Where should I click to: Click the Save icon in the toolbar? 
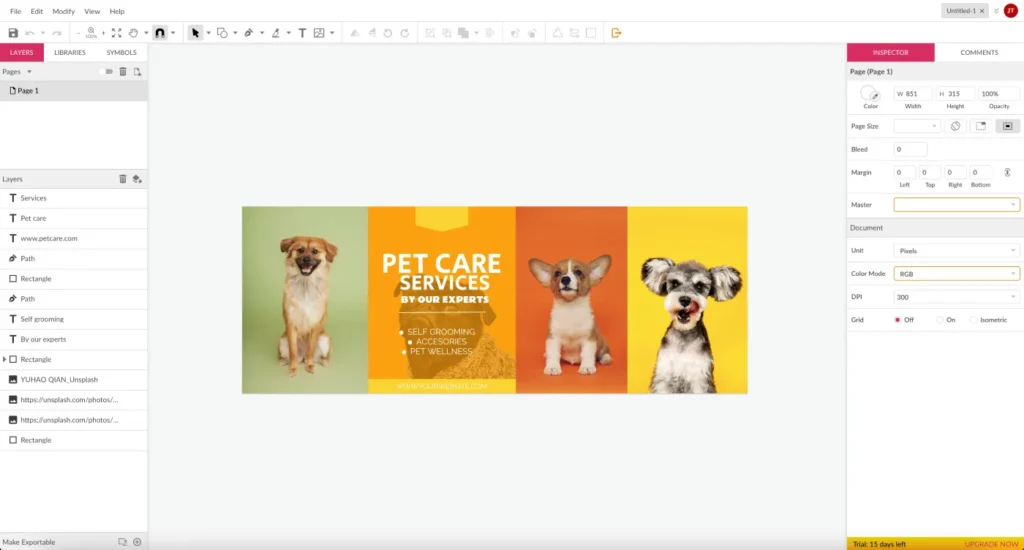[x=13, y=33]
